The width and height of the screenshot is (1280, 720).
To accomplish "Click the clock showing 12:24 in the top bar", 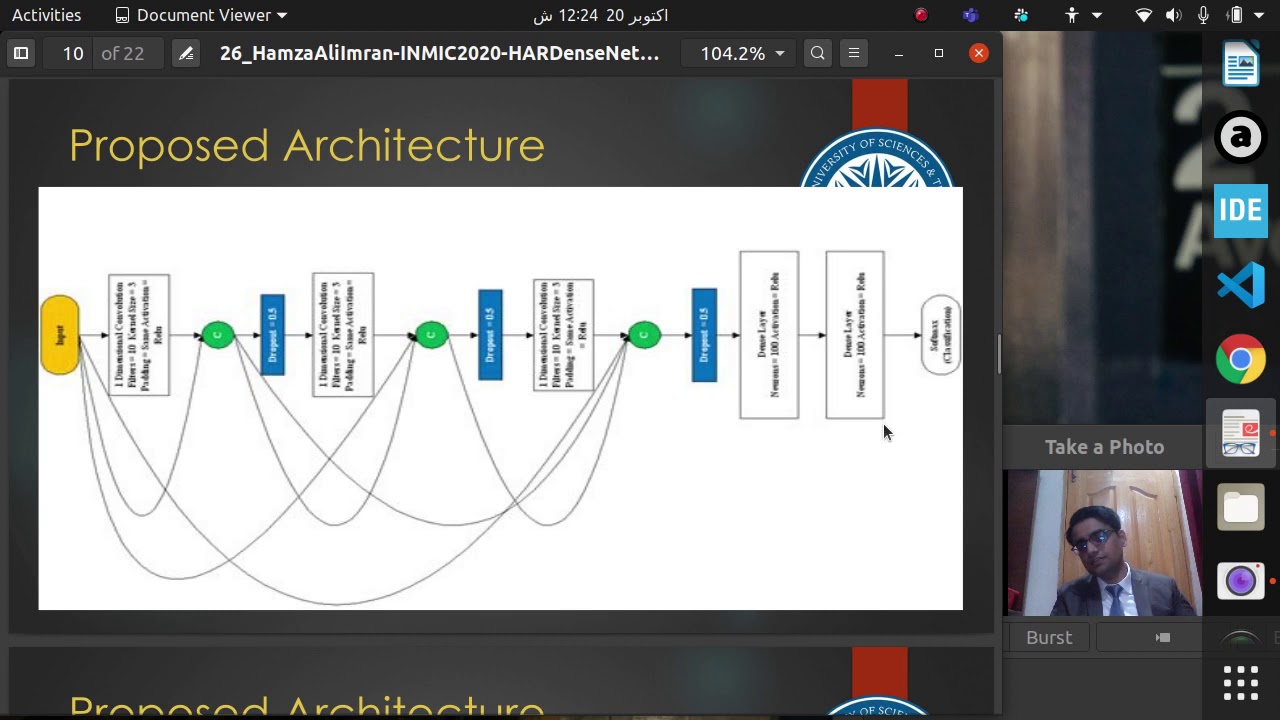I will (600, 15).
